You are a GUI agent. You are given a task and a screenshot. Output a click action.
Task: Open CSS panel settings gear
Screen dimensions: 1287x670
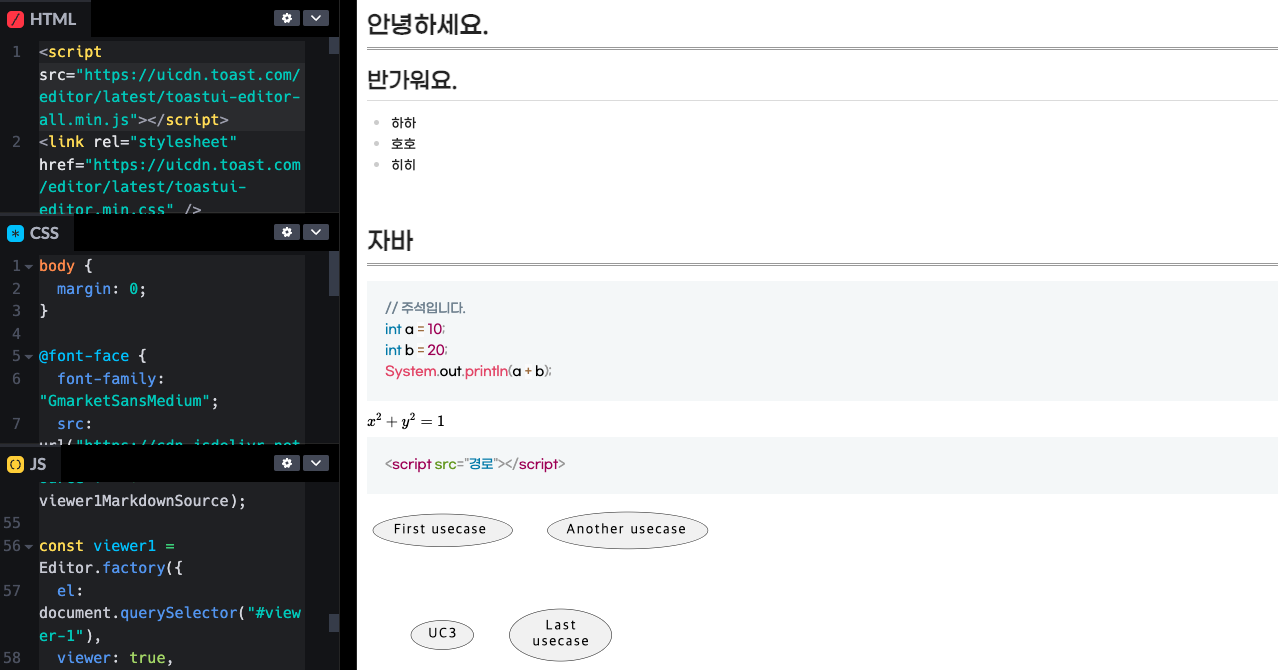(287, 232)
